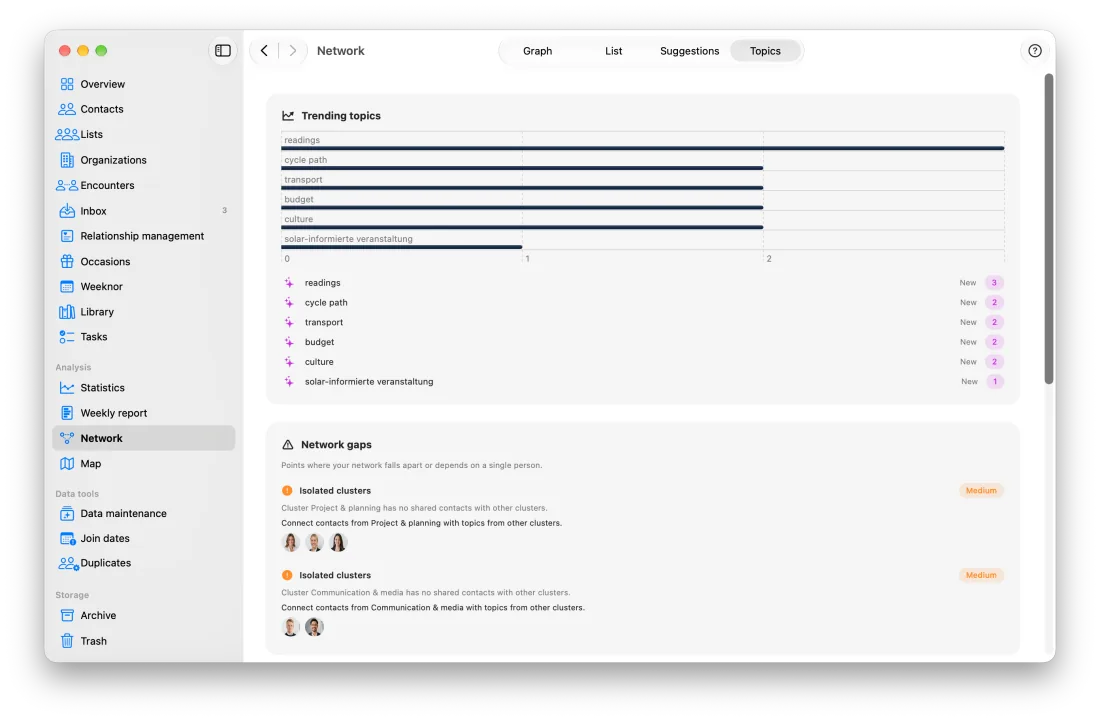Click the Weeknor calendar icon
1100x721 pixels.
point(67,287)
